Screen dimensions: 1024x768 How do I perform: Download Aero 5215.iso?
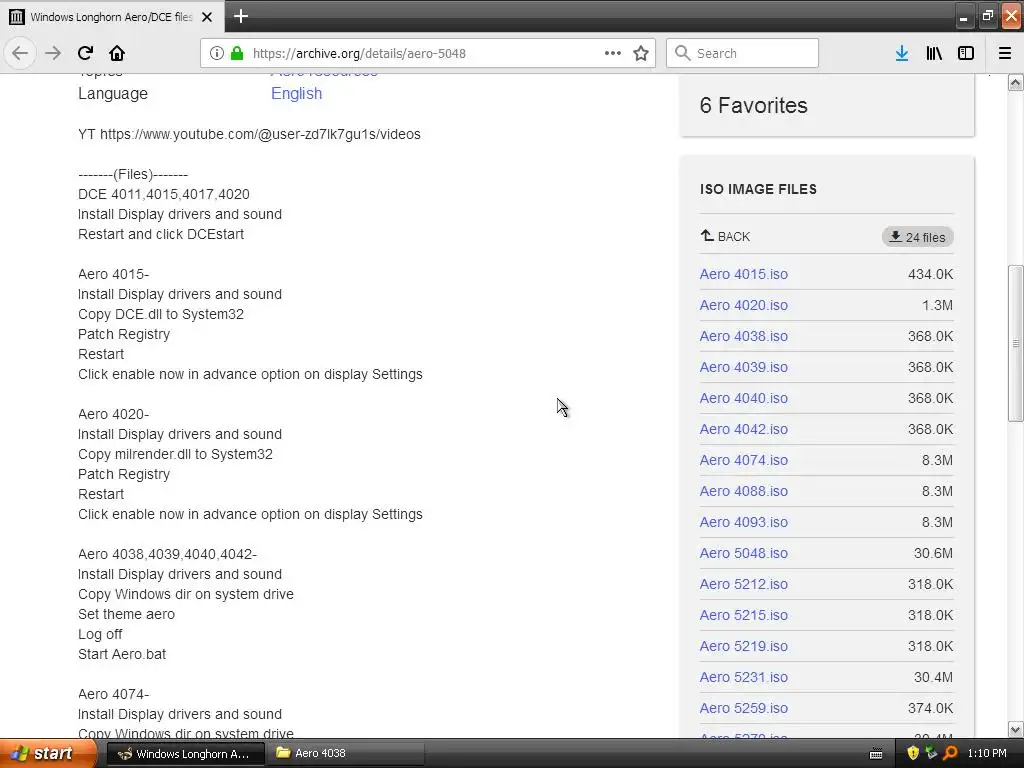(744, 615)
